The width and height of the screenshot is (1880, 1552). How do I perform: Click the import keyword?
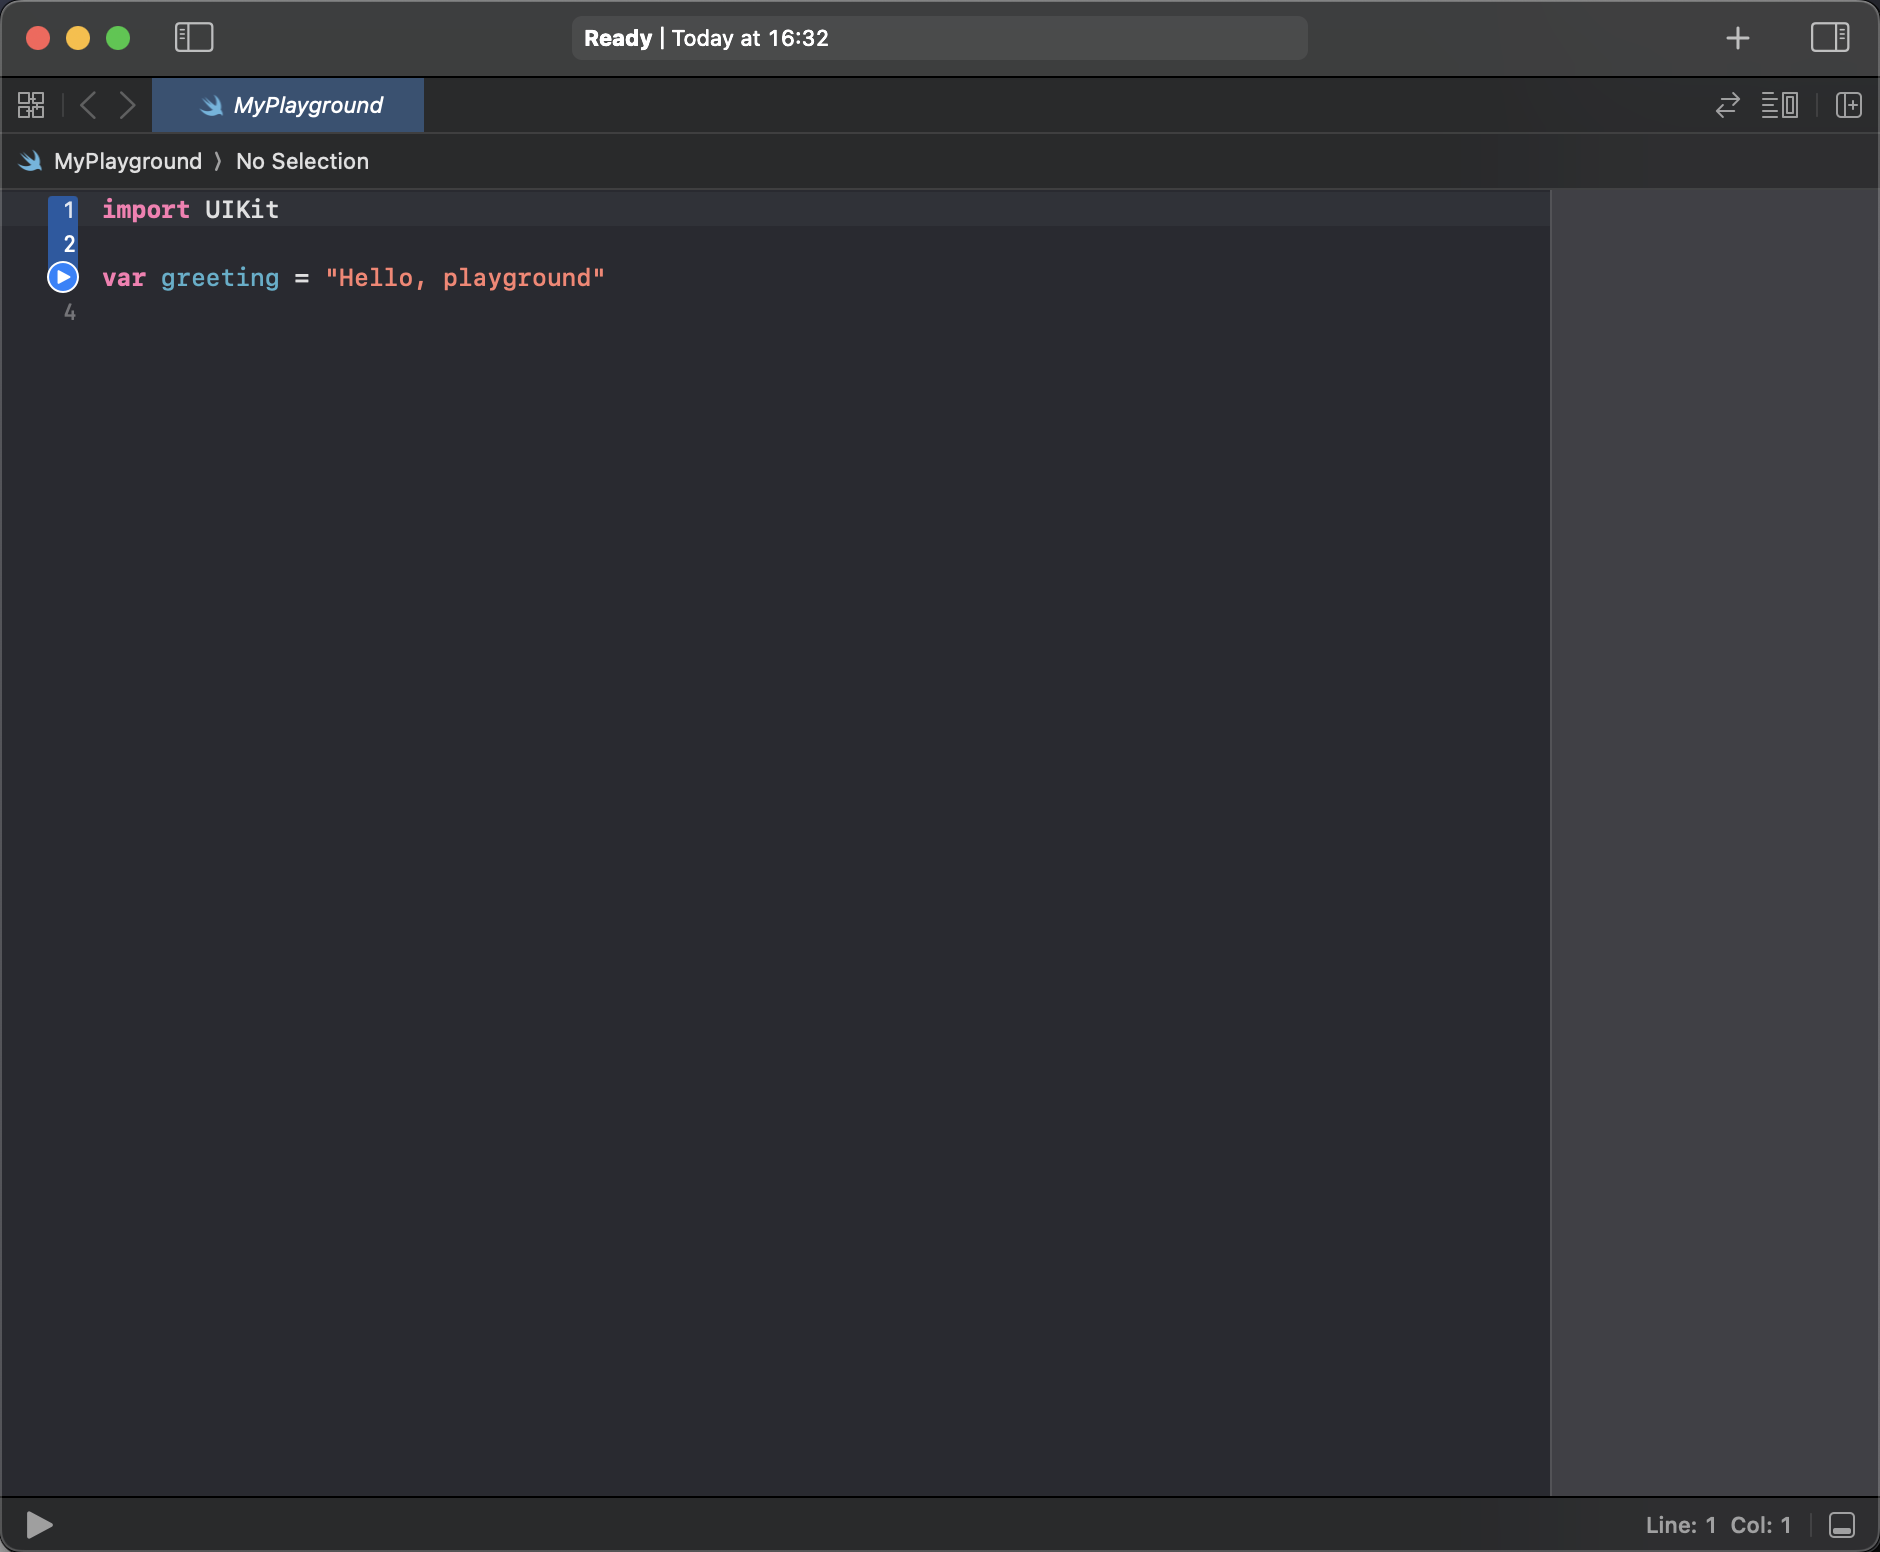146,210
